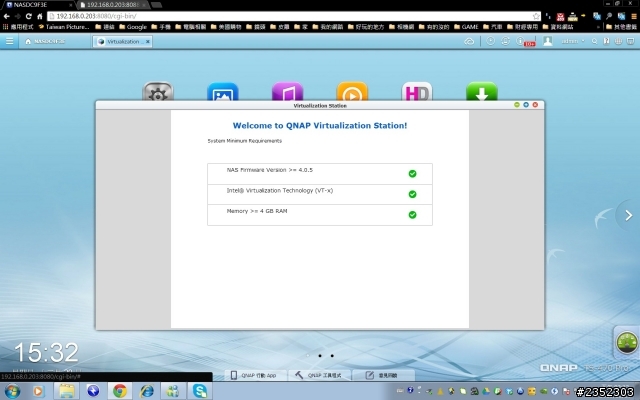Click the admin user avatar icon

[x=547, y=41]
